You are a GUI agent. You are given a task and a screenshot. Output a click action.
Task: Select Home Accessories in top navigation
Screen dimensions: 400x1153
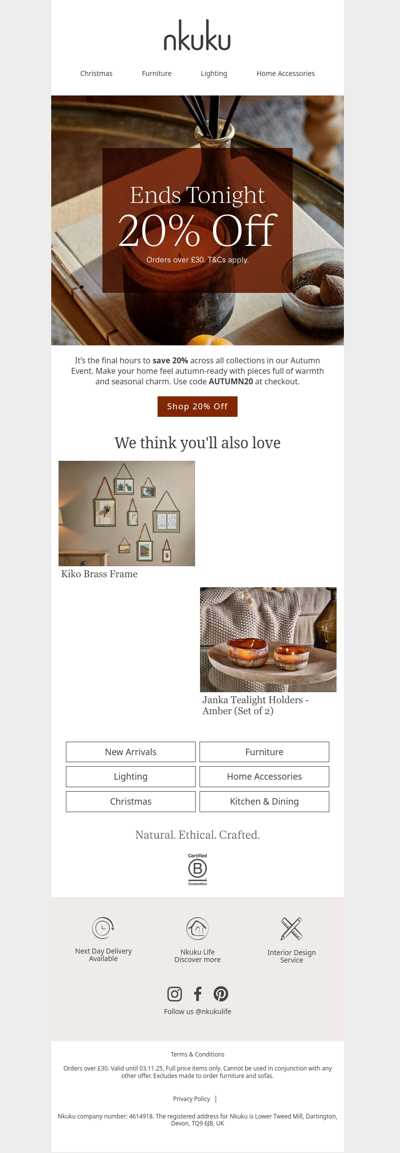(285, 74)
